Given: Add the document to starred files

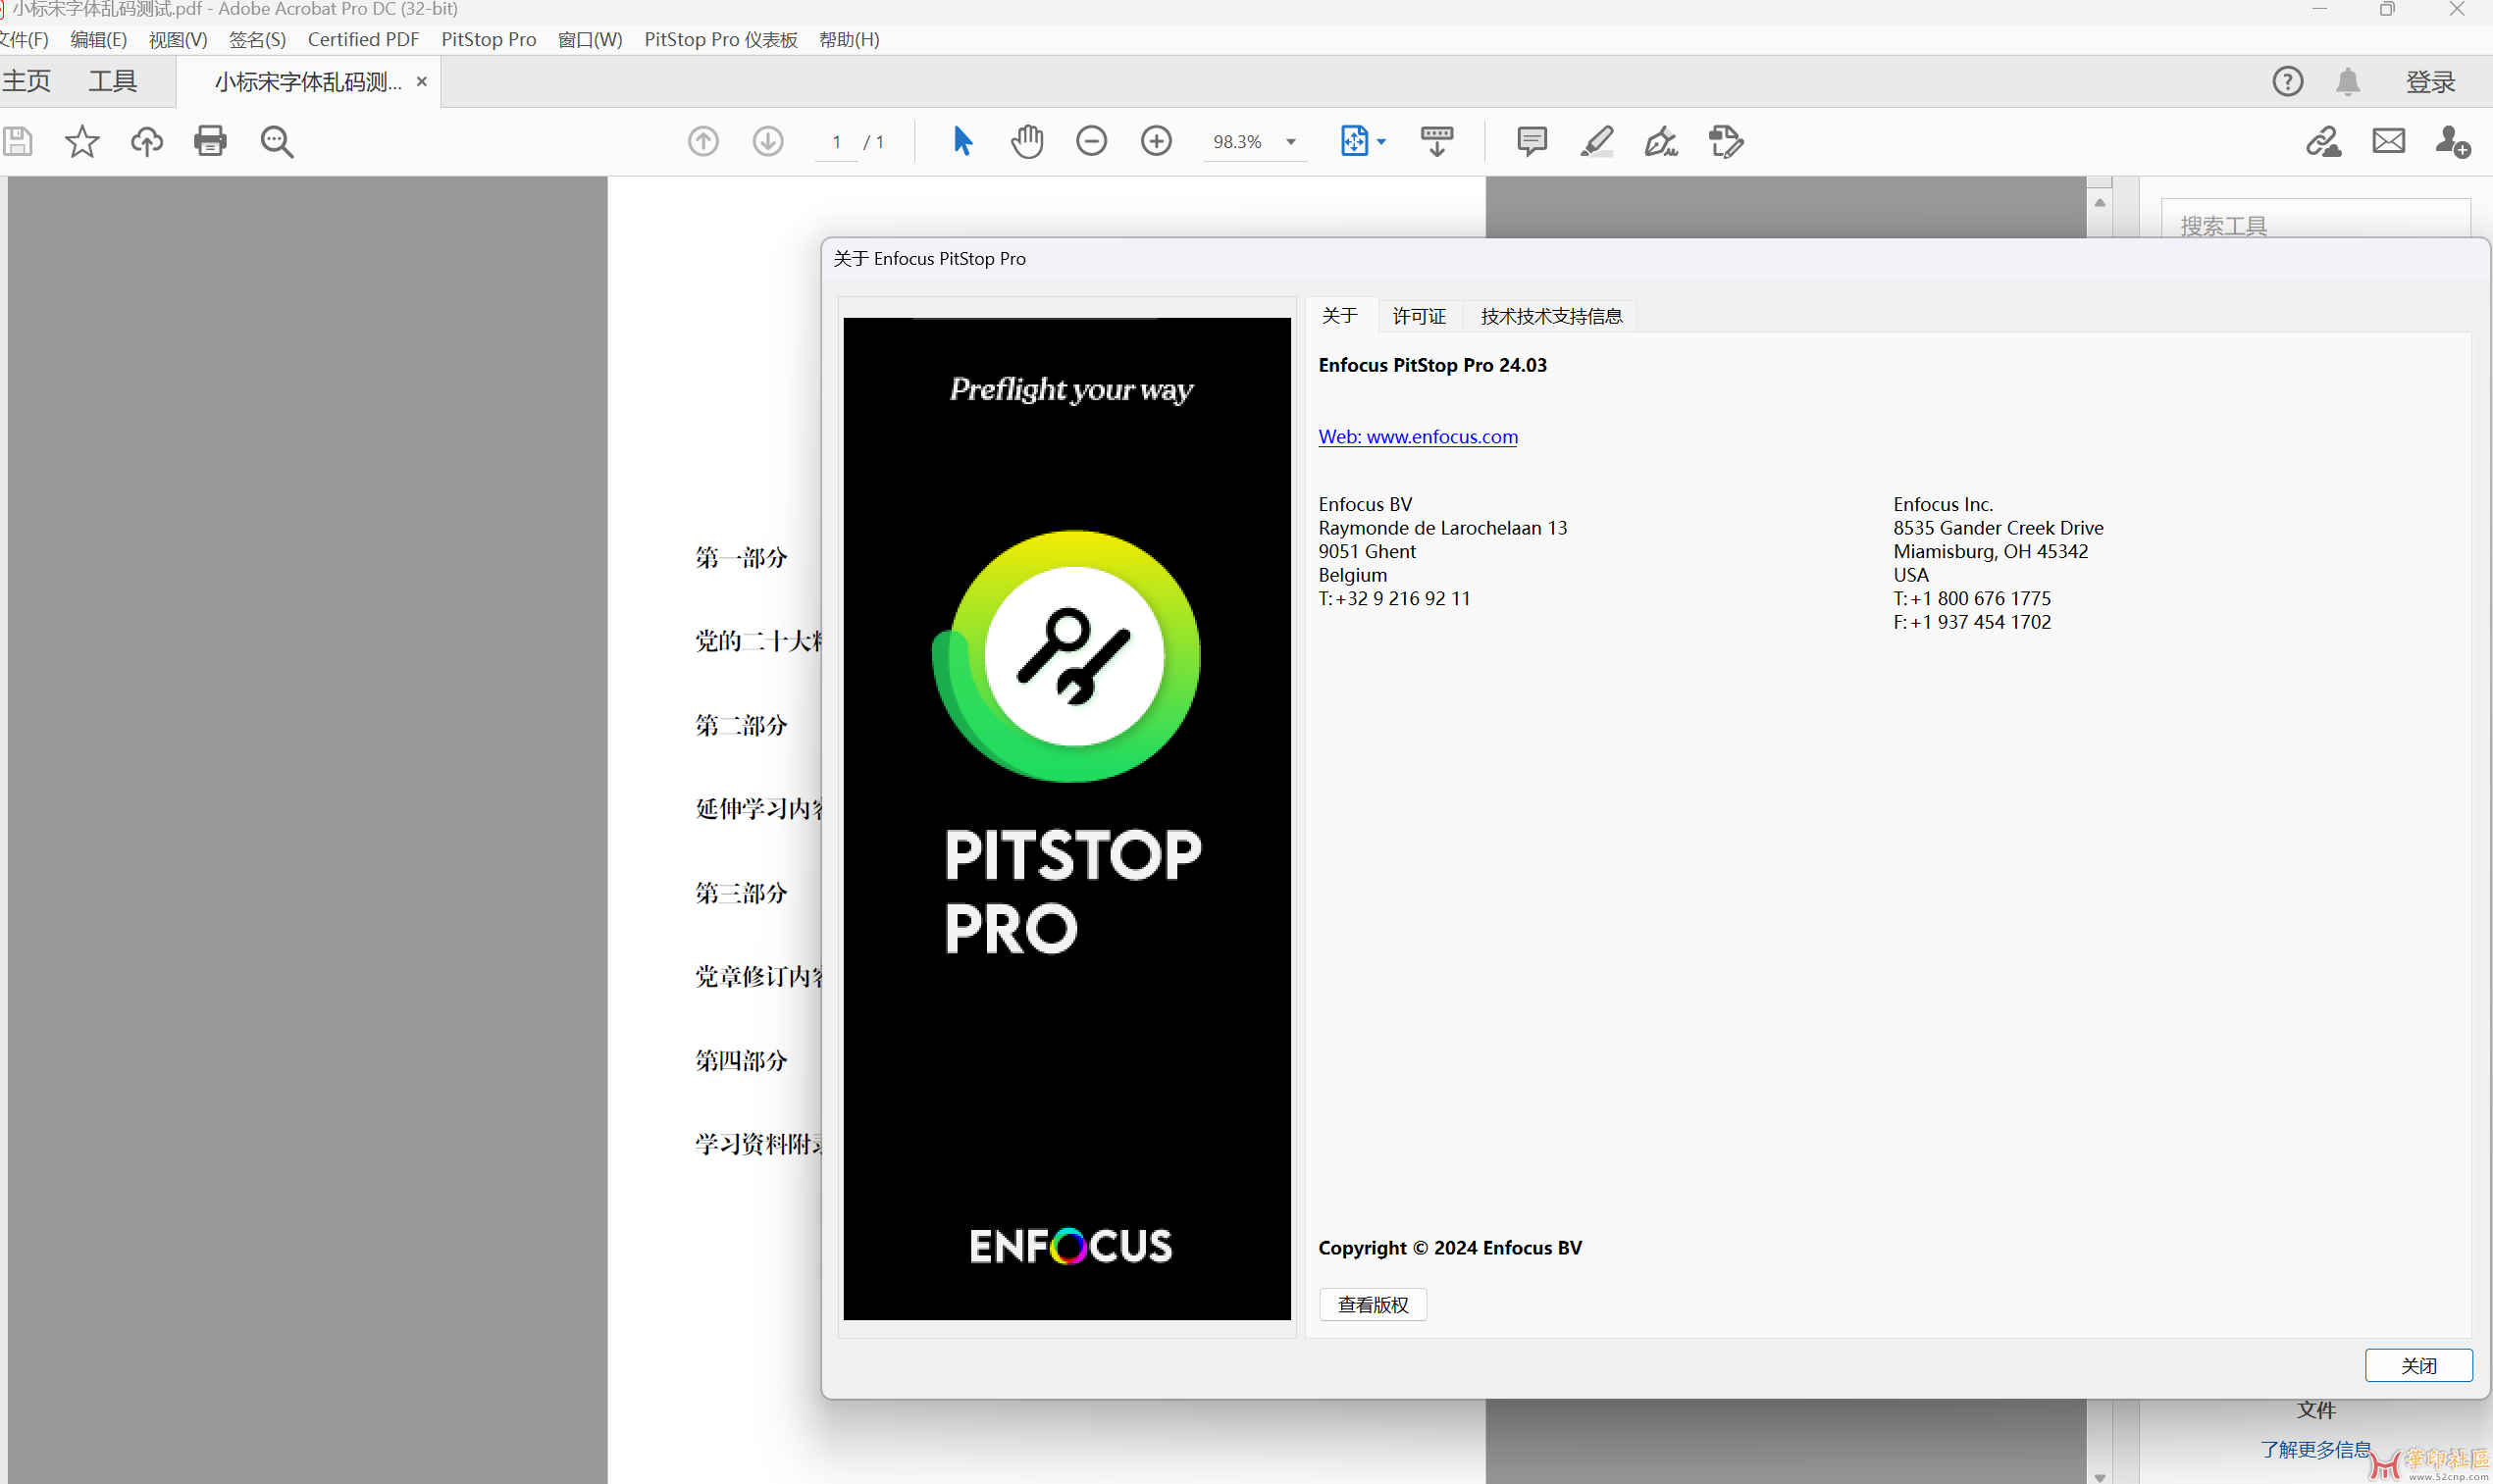Looking at the screenshot, I should pyautogui.click(x=82, y=141).
